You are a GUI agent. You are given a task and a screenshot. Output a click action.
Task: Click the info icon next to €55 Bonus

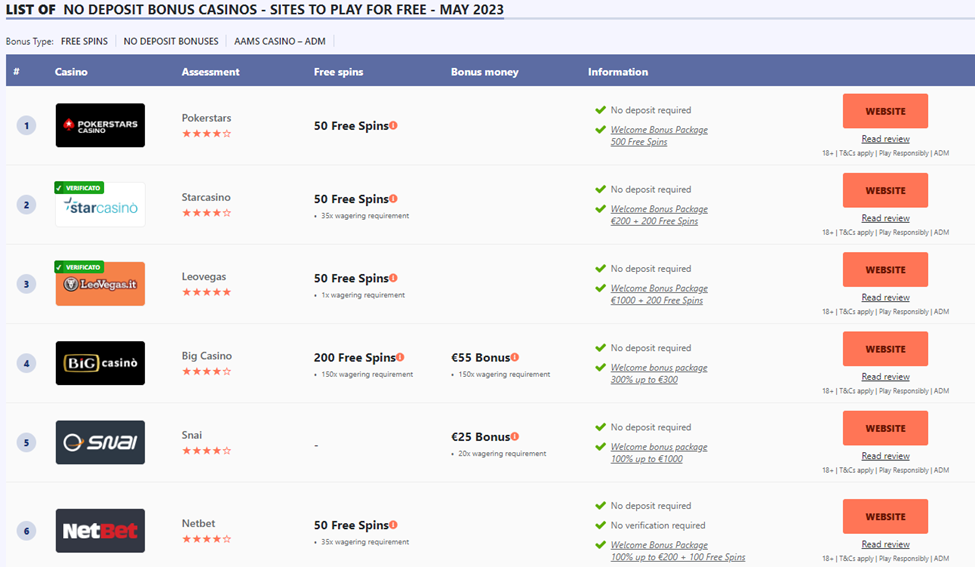pyautogui.click(x=515, y=357)
